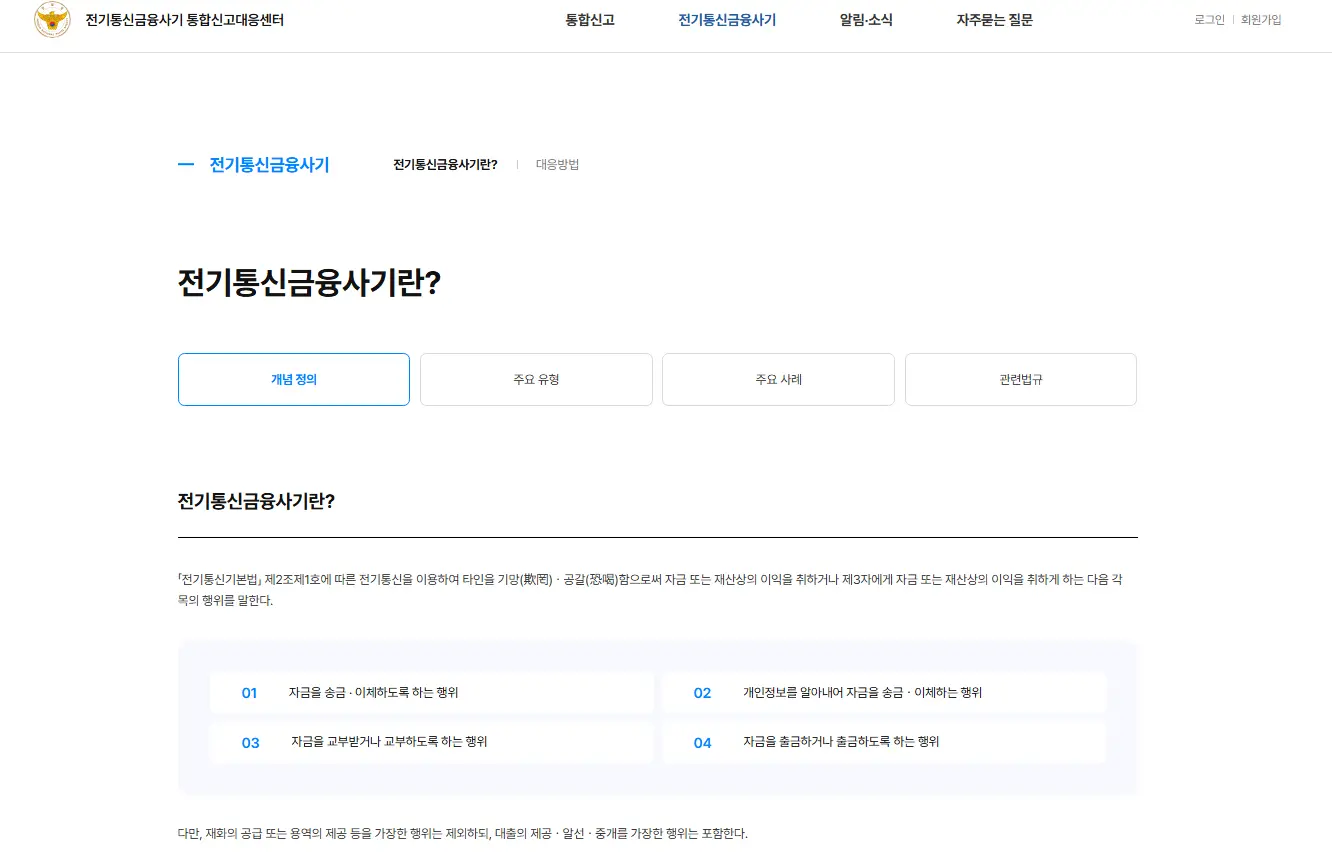View the 관련법규 tab
The height and width of the screenshot is (857, 1332).
pyautogui.click(x=1020, y=379)
